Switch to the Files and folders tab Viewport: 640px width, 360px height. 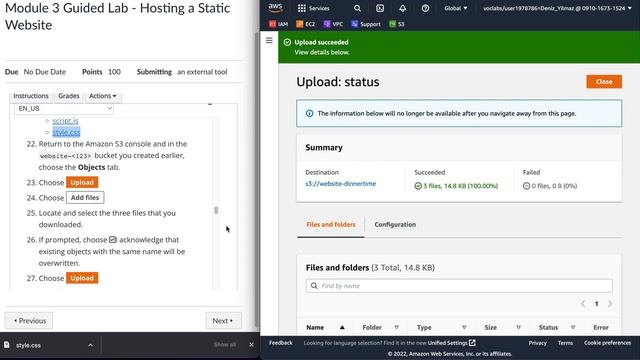[331, 224]
